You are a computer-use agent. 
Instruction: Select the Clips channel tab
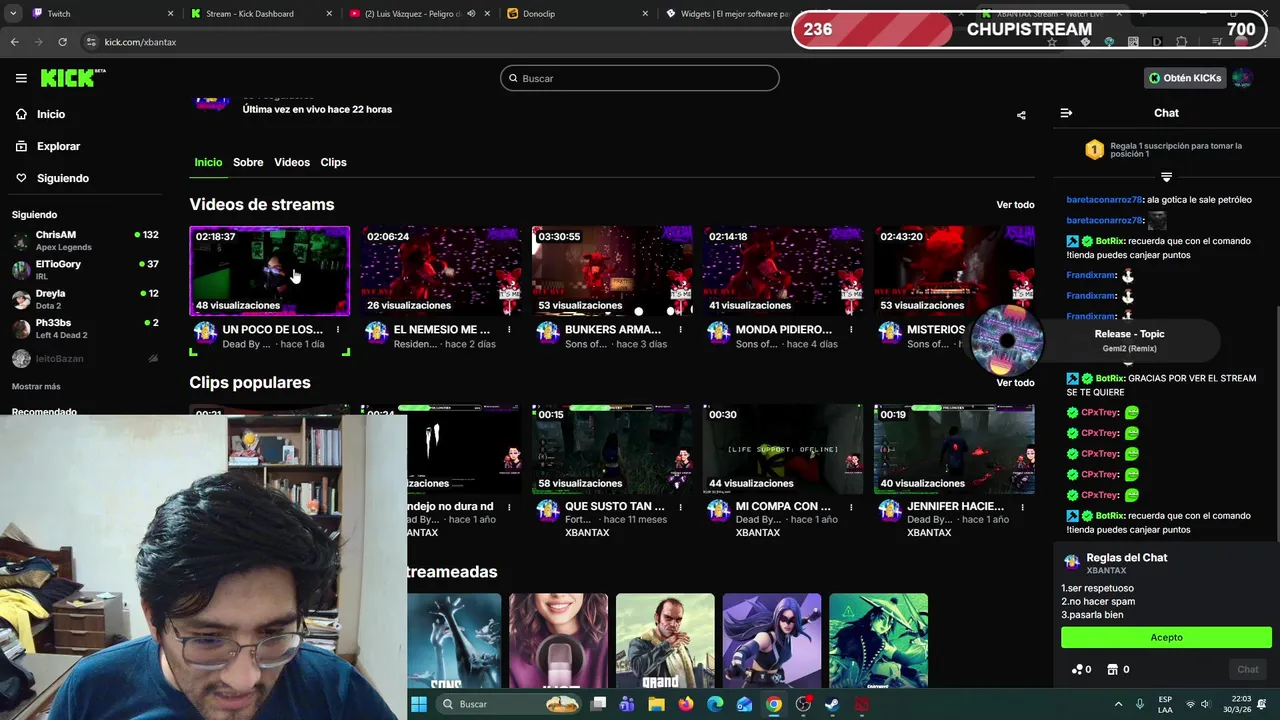point(333,162)
